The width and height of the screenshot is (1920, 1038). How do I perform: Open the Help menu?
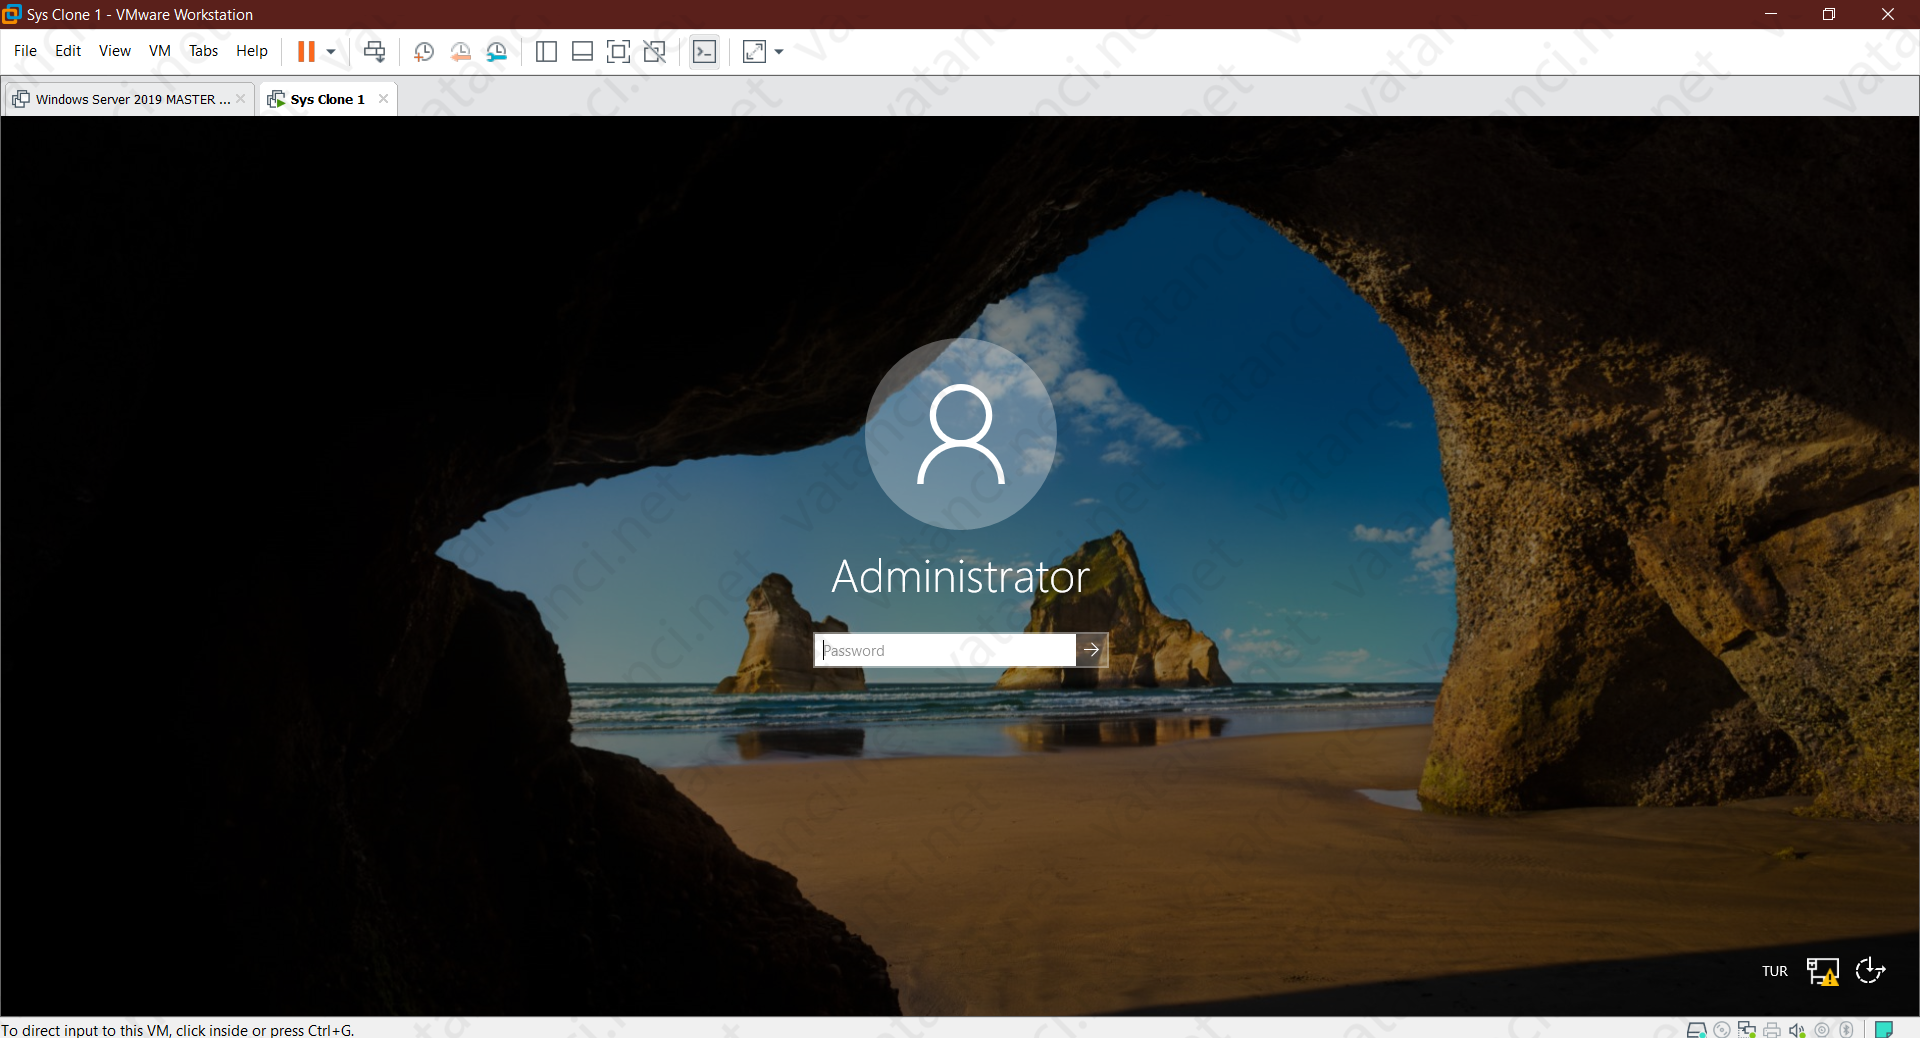pyautogui.click(x=251, y=51)
